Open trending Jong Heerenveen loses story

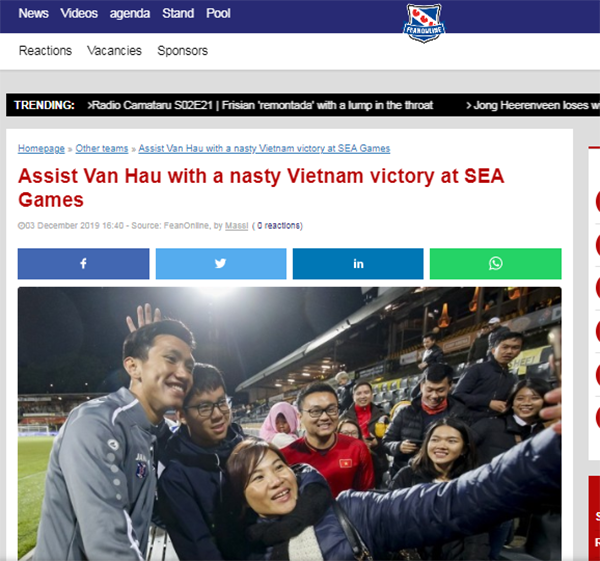[533, 105]
